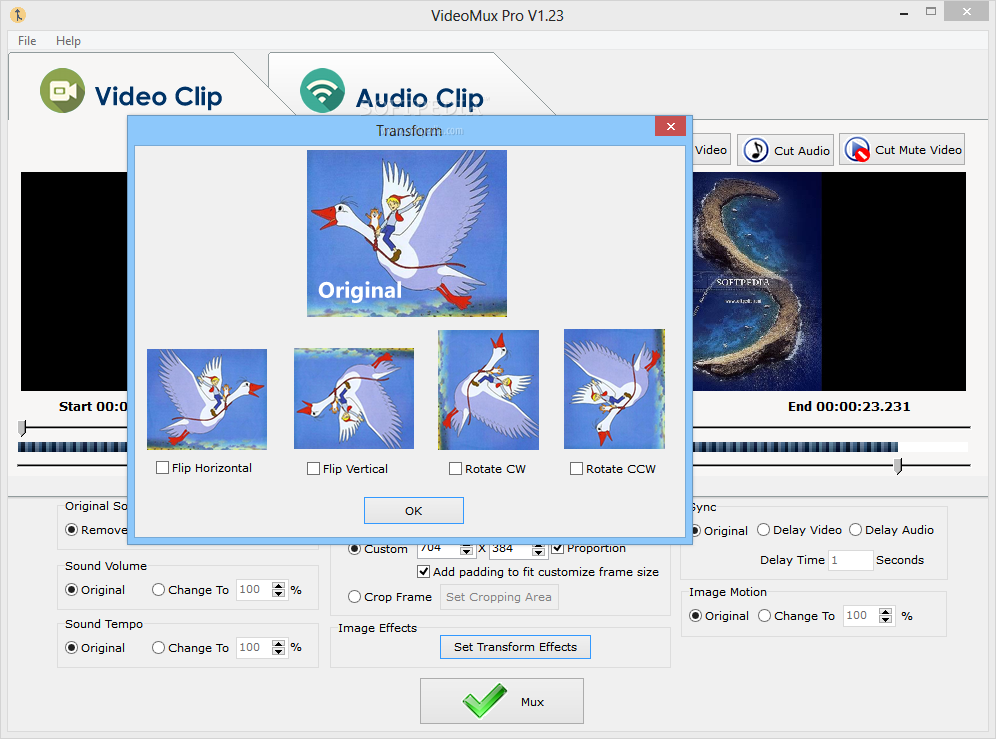Select the Crop Frame radio button
Image resolution: width=996 pixels, height=739 pixels.
coord(354,597)
